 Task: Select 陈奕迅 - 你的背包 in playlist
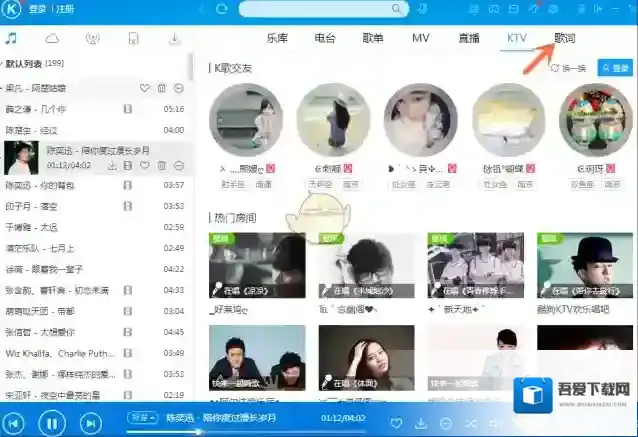click(x=96, y=185)
